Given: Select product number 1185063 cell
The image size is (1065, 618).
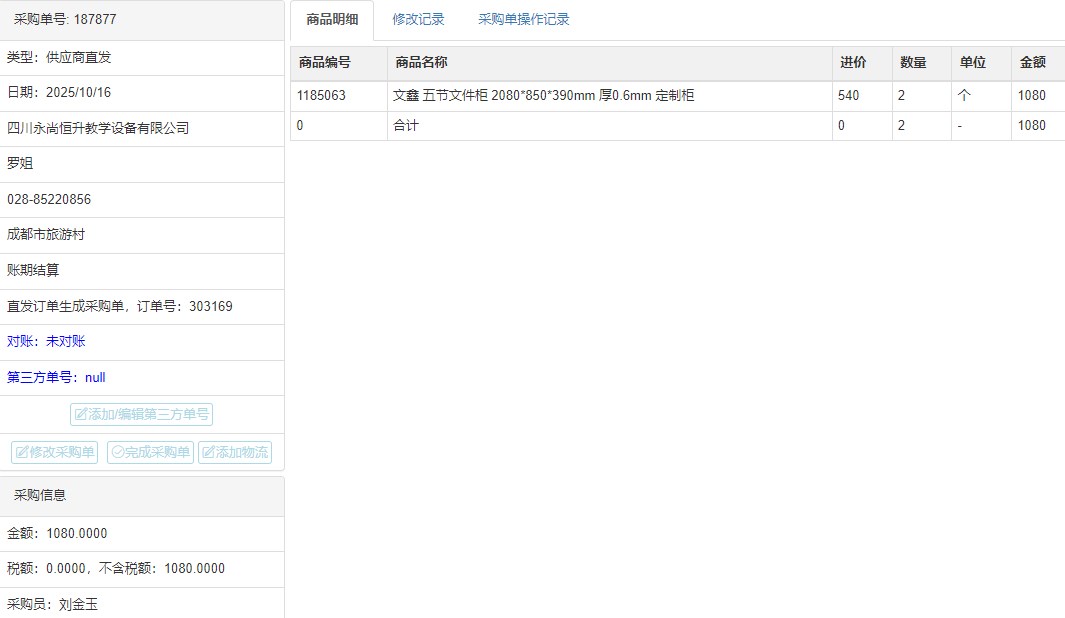Looking at the screenshot, I should pyautogui.click(x=321, y=96).
